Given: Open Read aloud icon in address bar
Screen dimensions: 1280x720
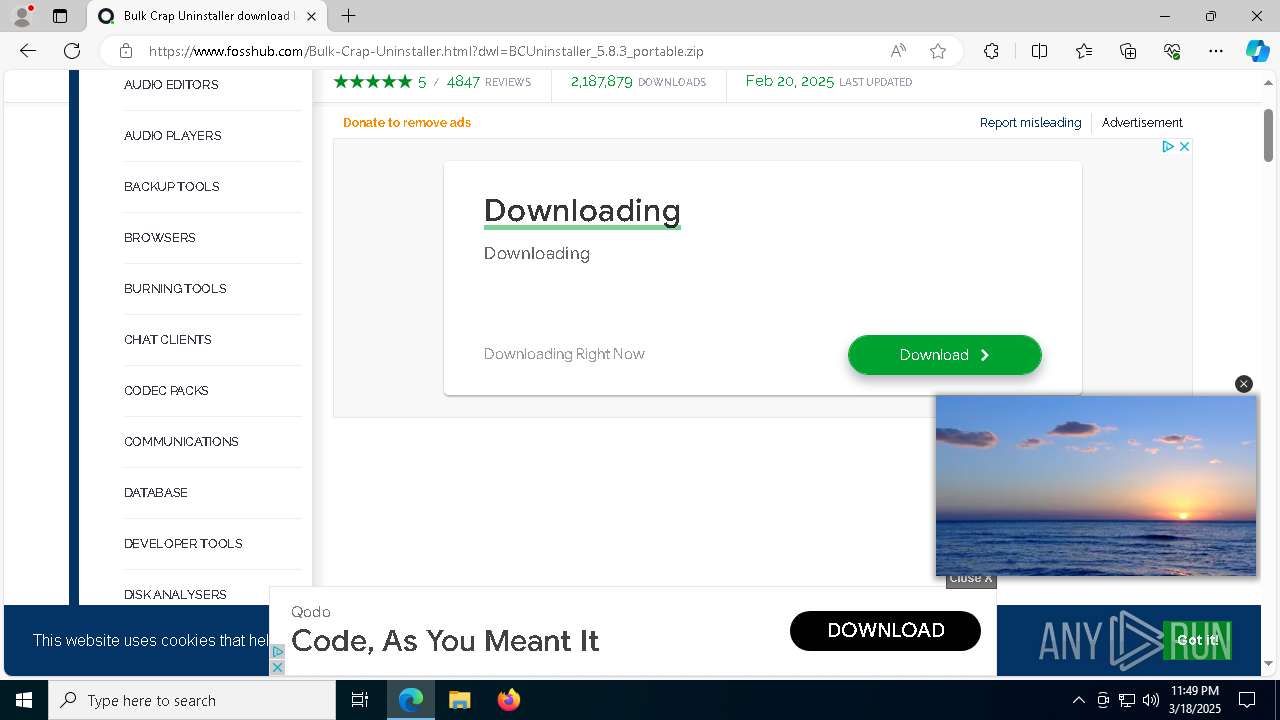Looking at the screenshot, I should point(898,51).
